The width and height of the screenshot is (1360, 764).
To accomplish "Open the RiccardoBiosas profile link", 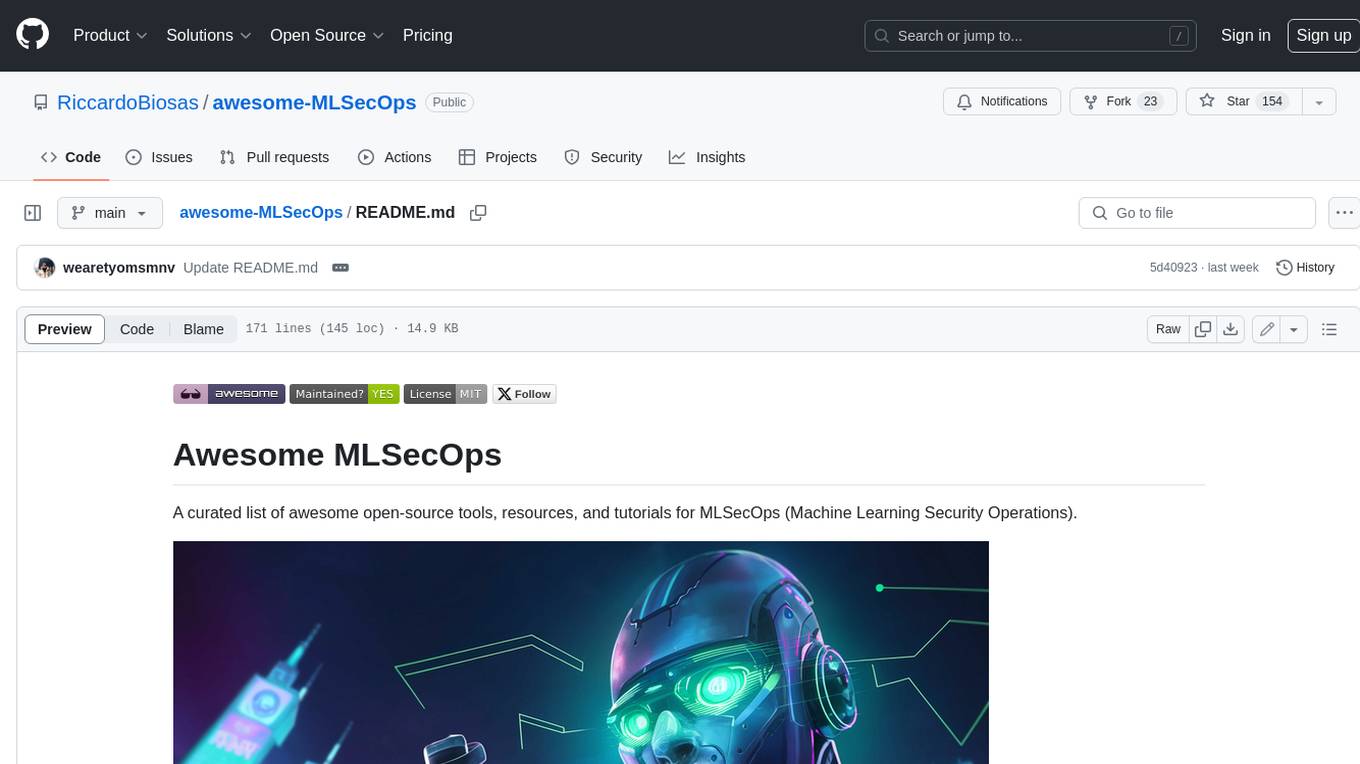I will [128, 102].
